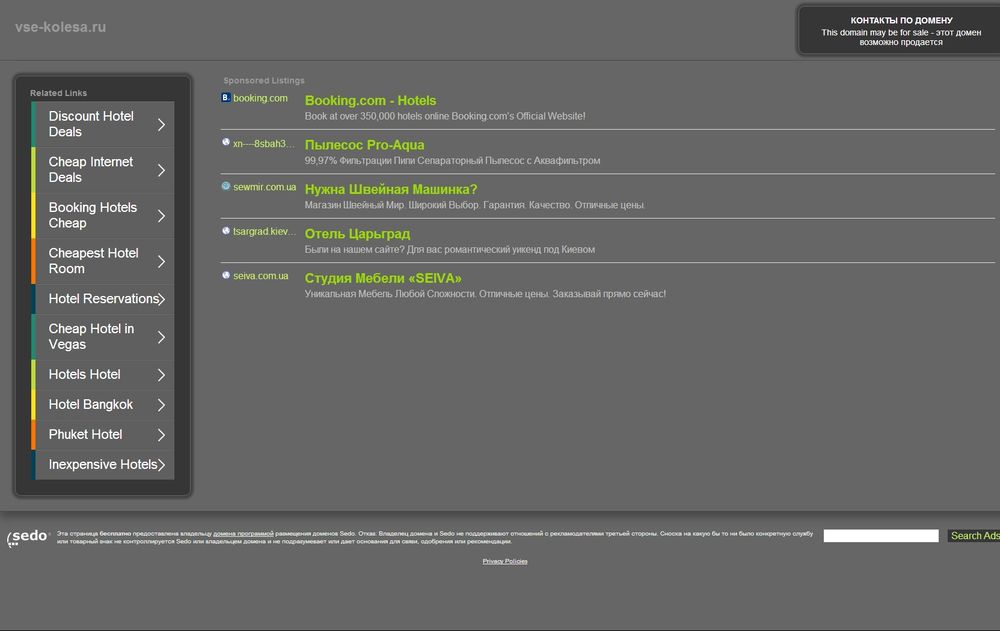Click the vse-kolesa.ru site title

click(x=61, y=27)
